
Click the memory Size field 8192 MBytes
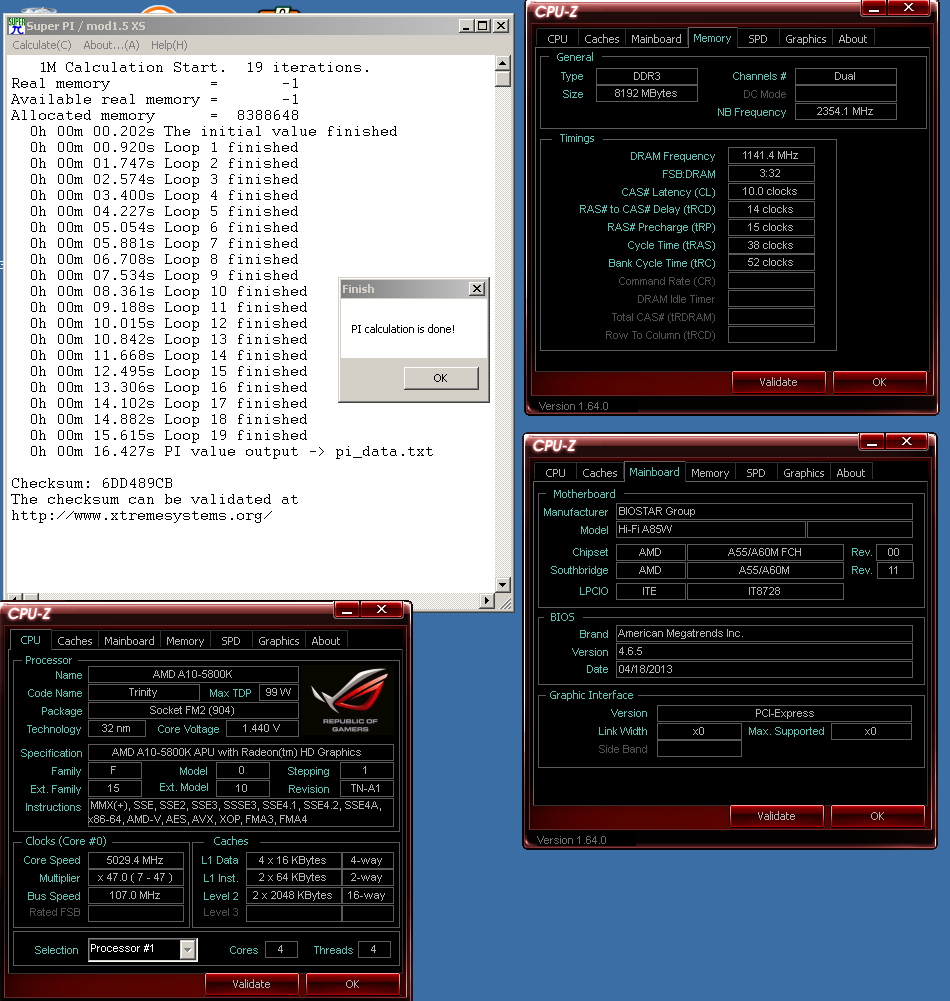tap(646, 93)
